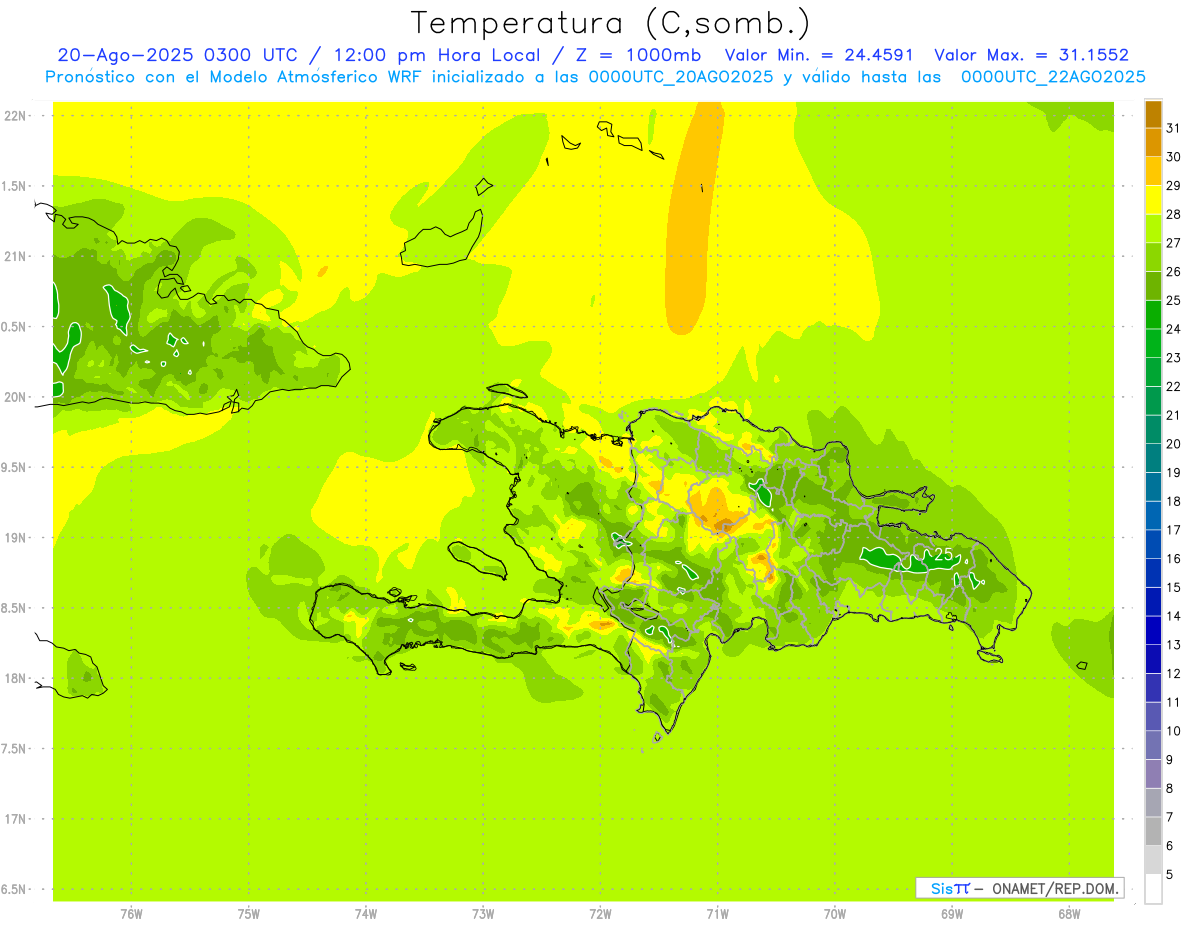Click the legend value '10'
Screen dimensions: 1200x927
click(1174, 731)
